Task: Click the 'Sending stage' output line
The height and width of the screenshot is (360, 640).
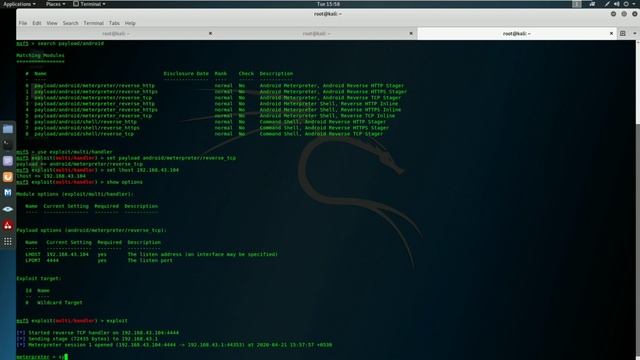Action: (x=87, y=339)
